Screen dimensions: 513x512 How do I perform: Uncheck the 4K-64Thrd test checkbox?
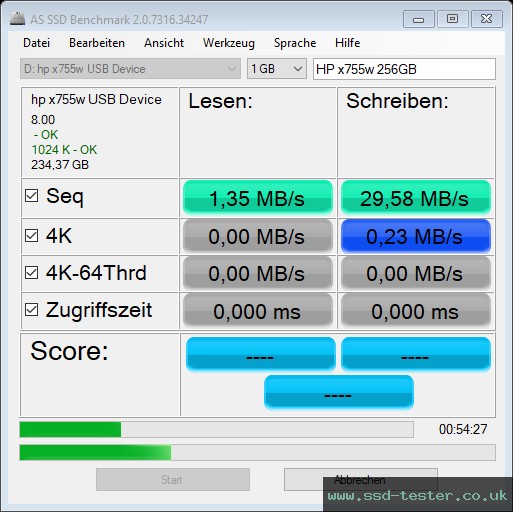(31, 273)
